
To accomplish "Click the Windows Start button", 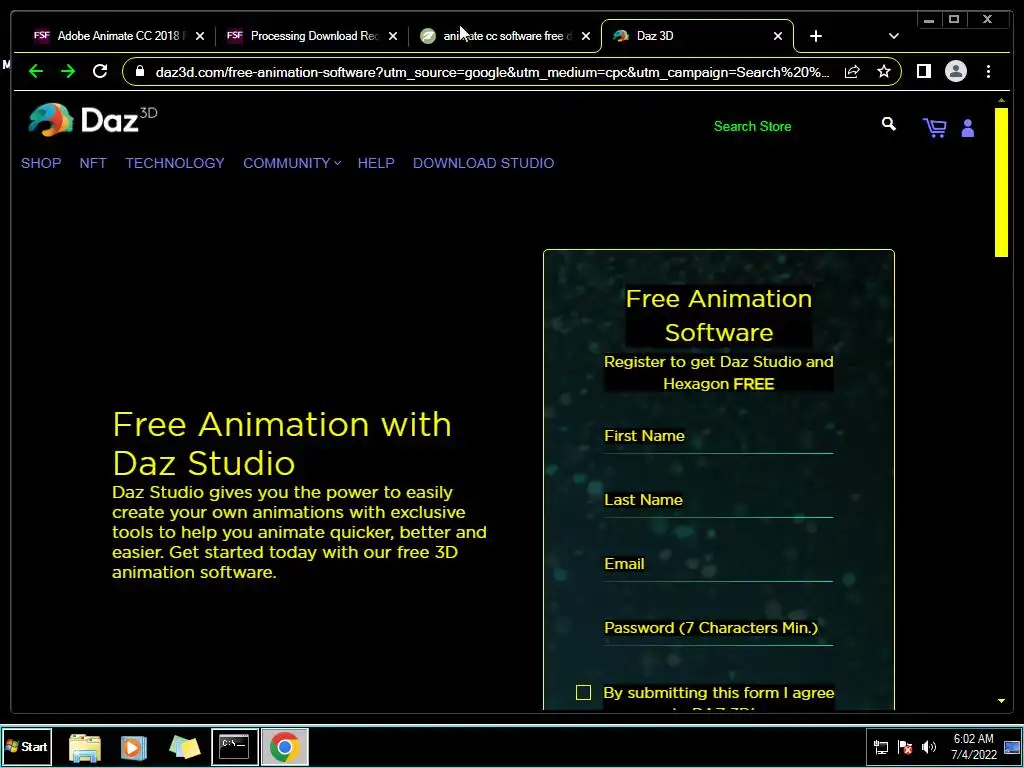I will click(27, 746).
